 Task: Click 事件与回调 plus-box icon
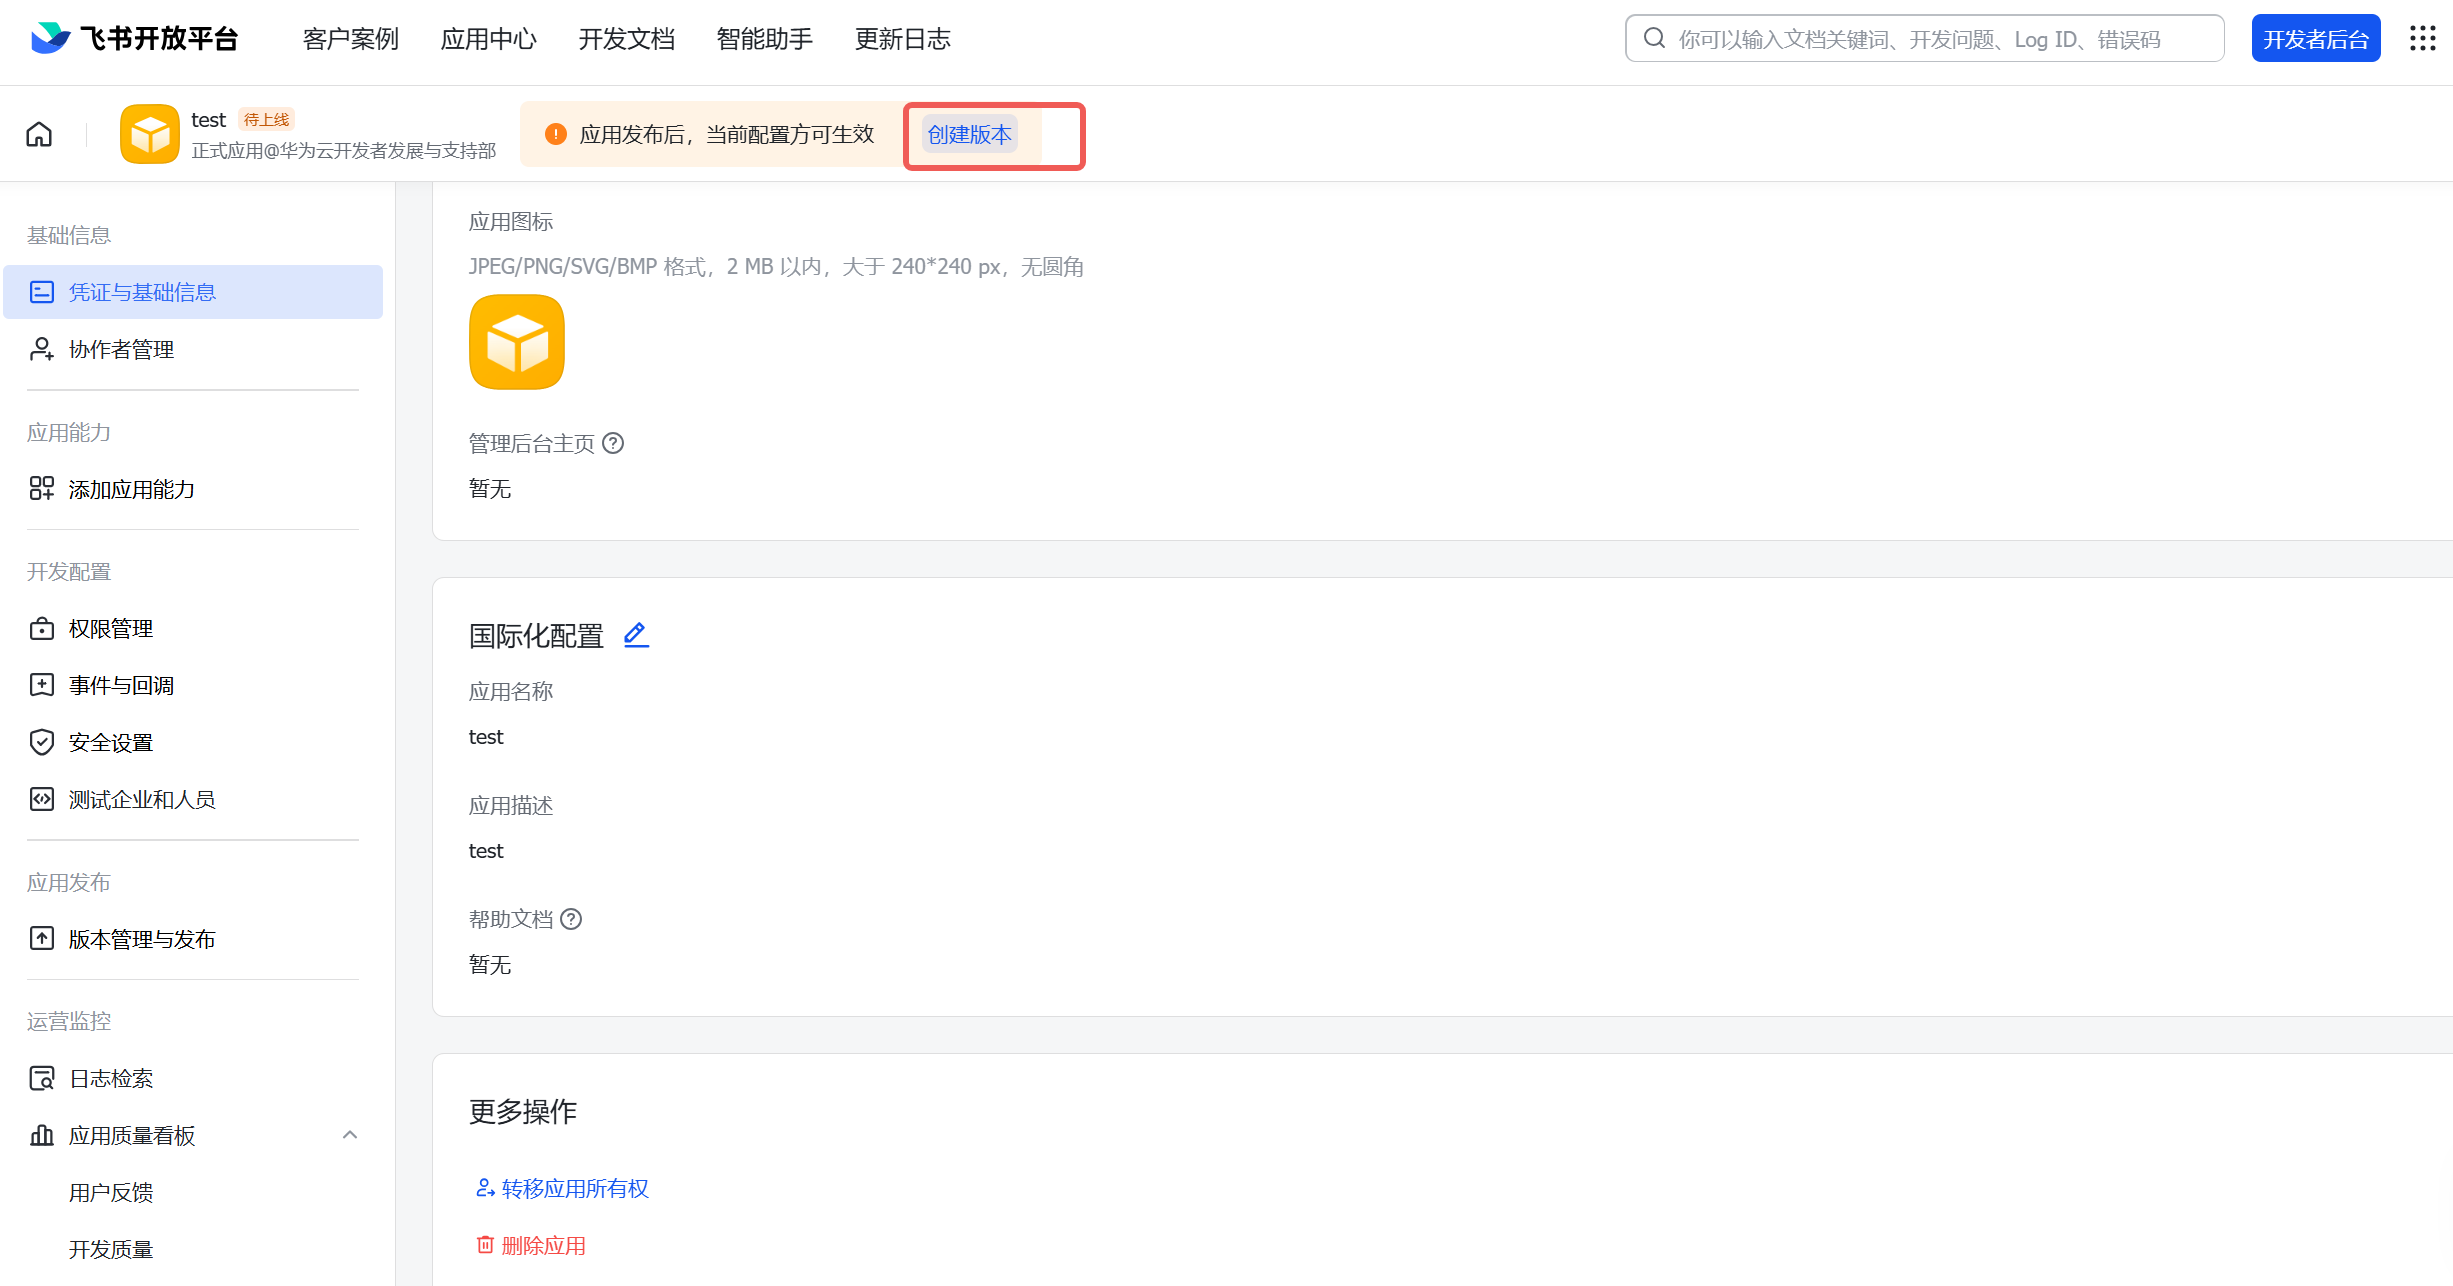42,685
